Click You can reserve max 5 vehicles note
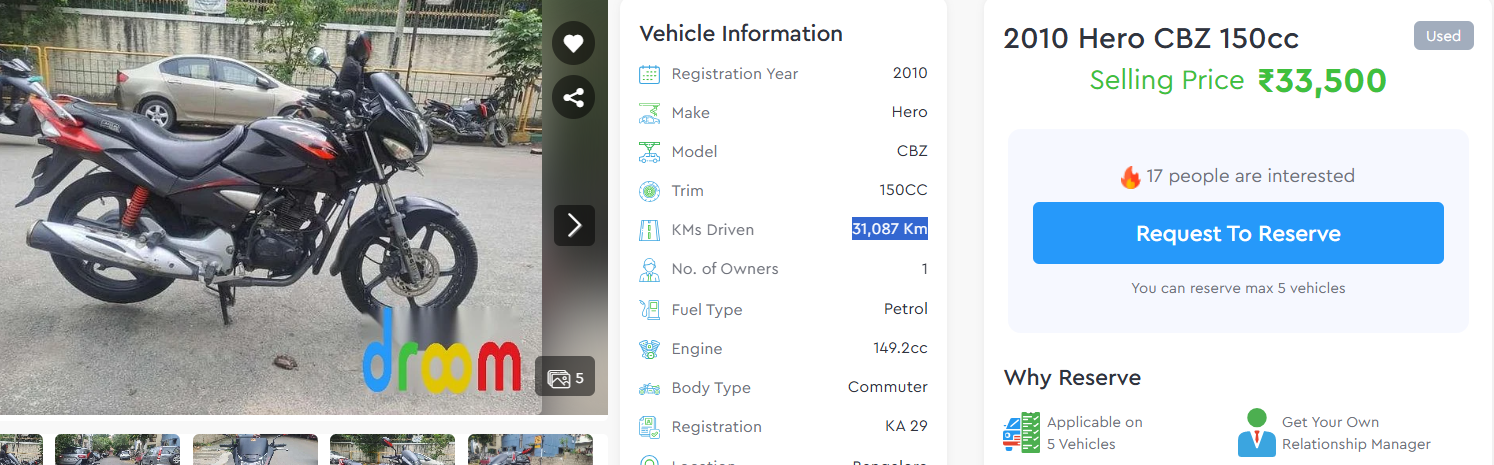The width and height of the screenshot is (1494, 465). click(x=1238, y=288)
